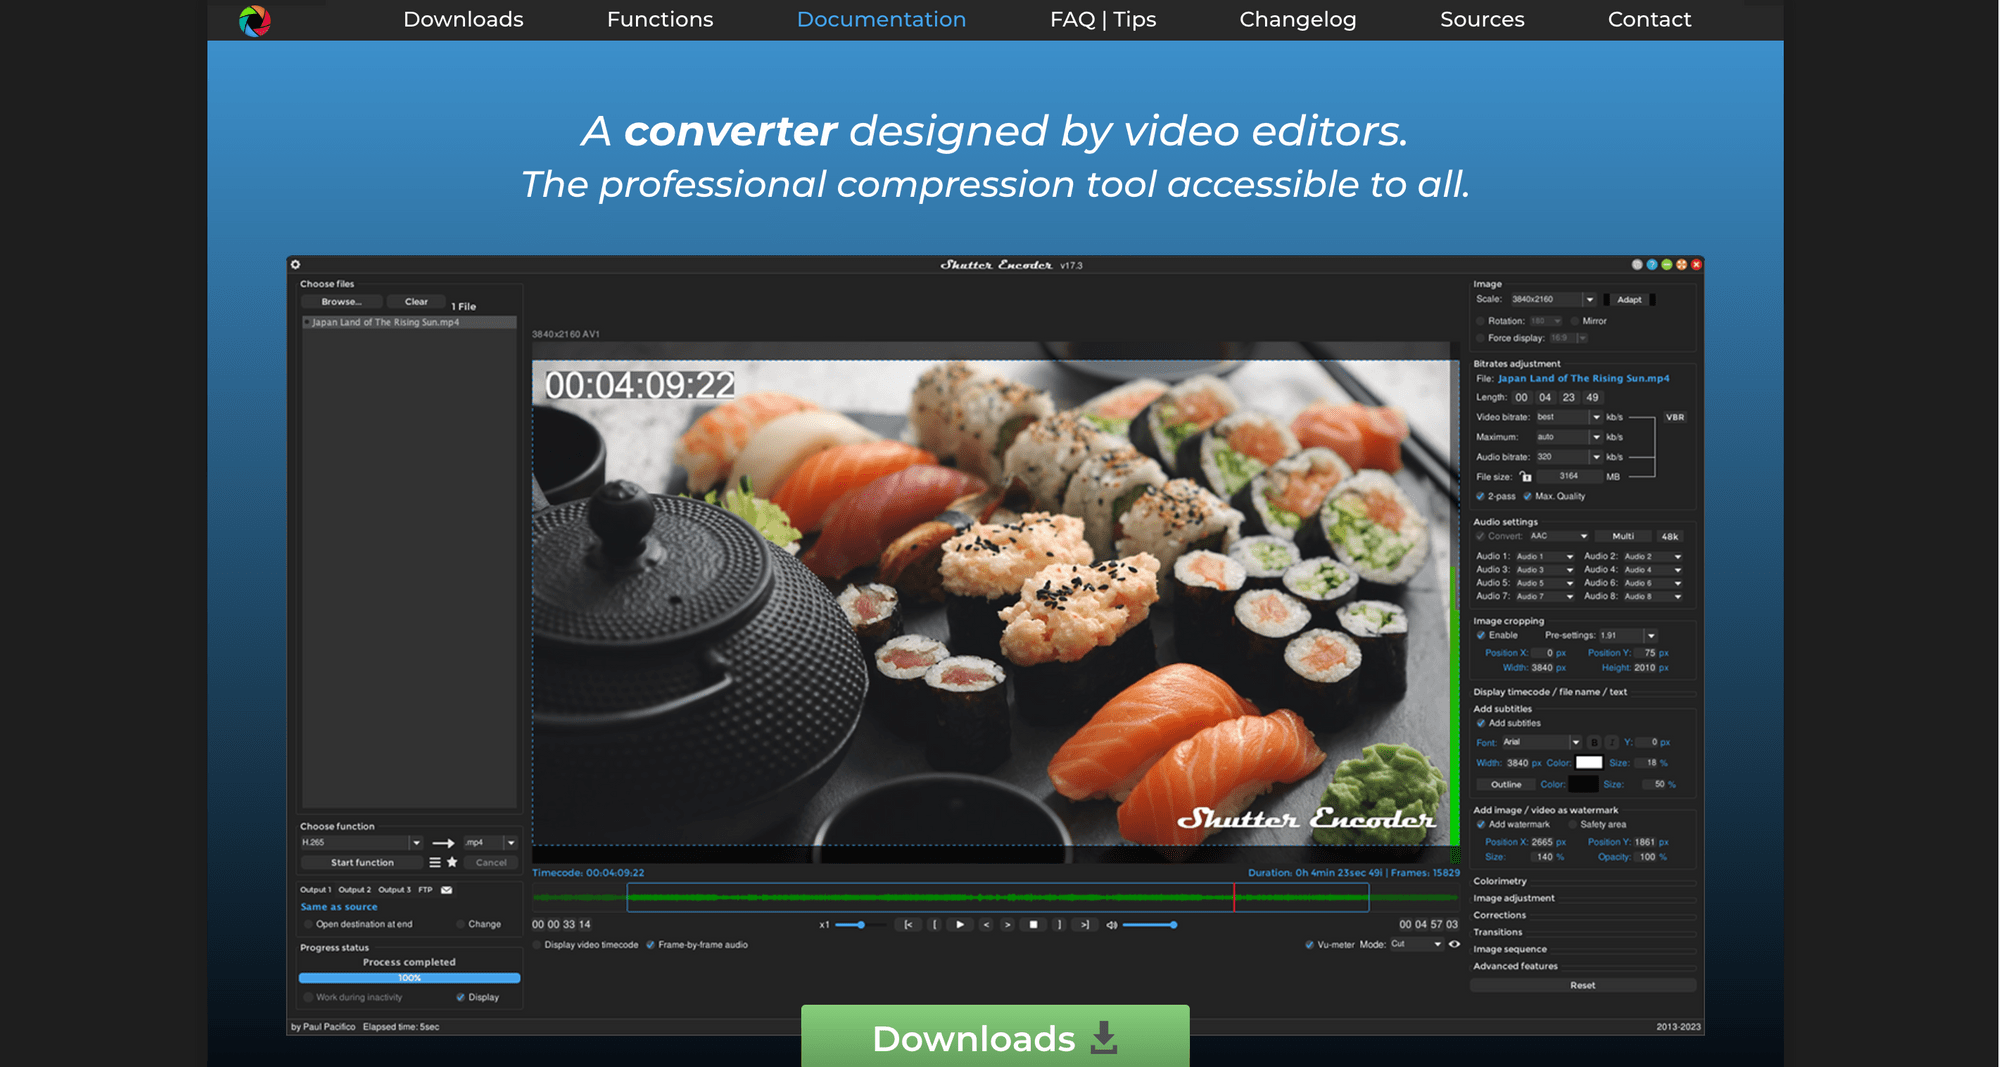The image size is (2000, 1067).
Task: Click the green Downloads button
Action: tap(995, 1036)
